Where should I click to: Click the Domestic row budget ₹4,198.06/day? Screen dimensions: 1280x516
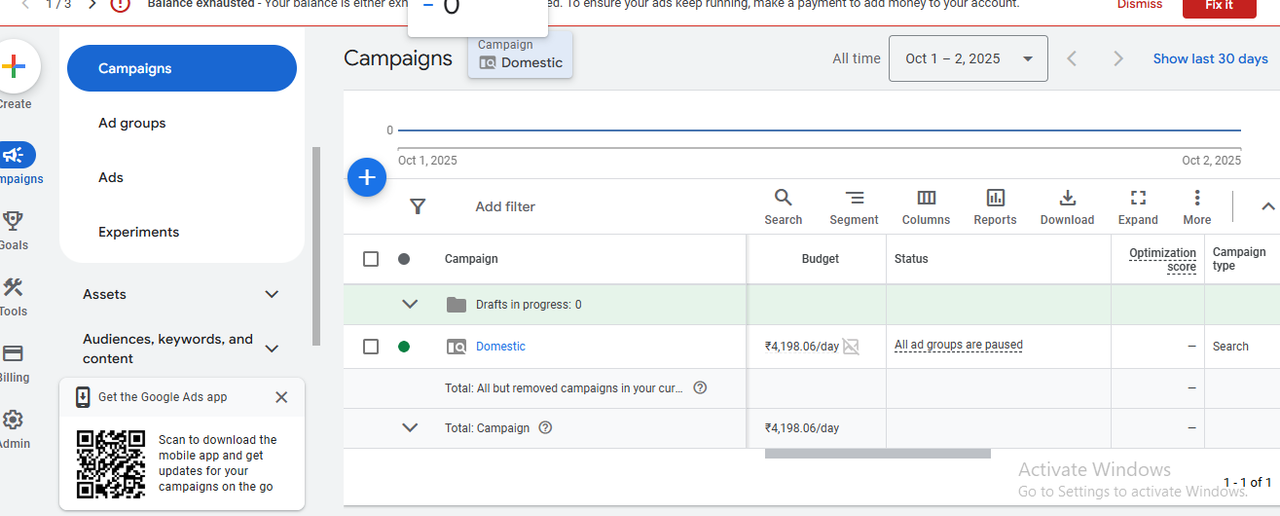tap(802, 347)
